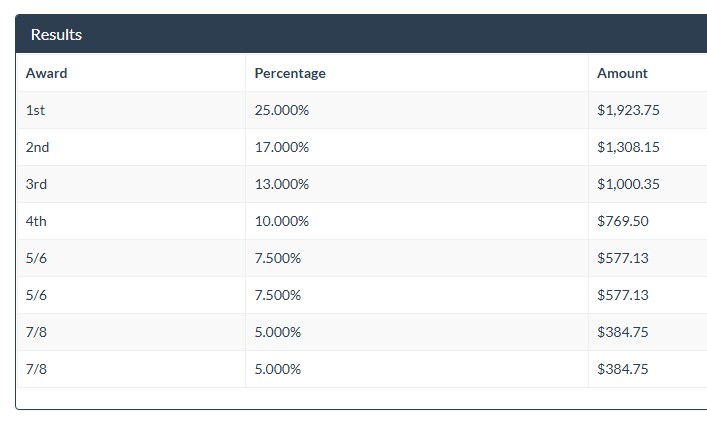Click the Award column header

(47, 73)
